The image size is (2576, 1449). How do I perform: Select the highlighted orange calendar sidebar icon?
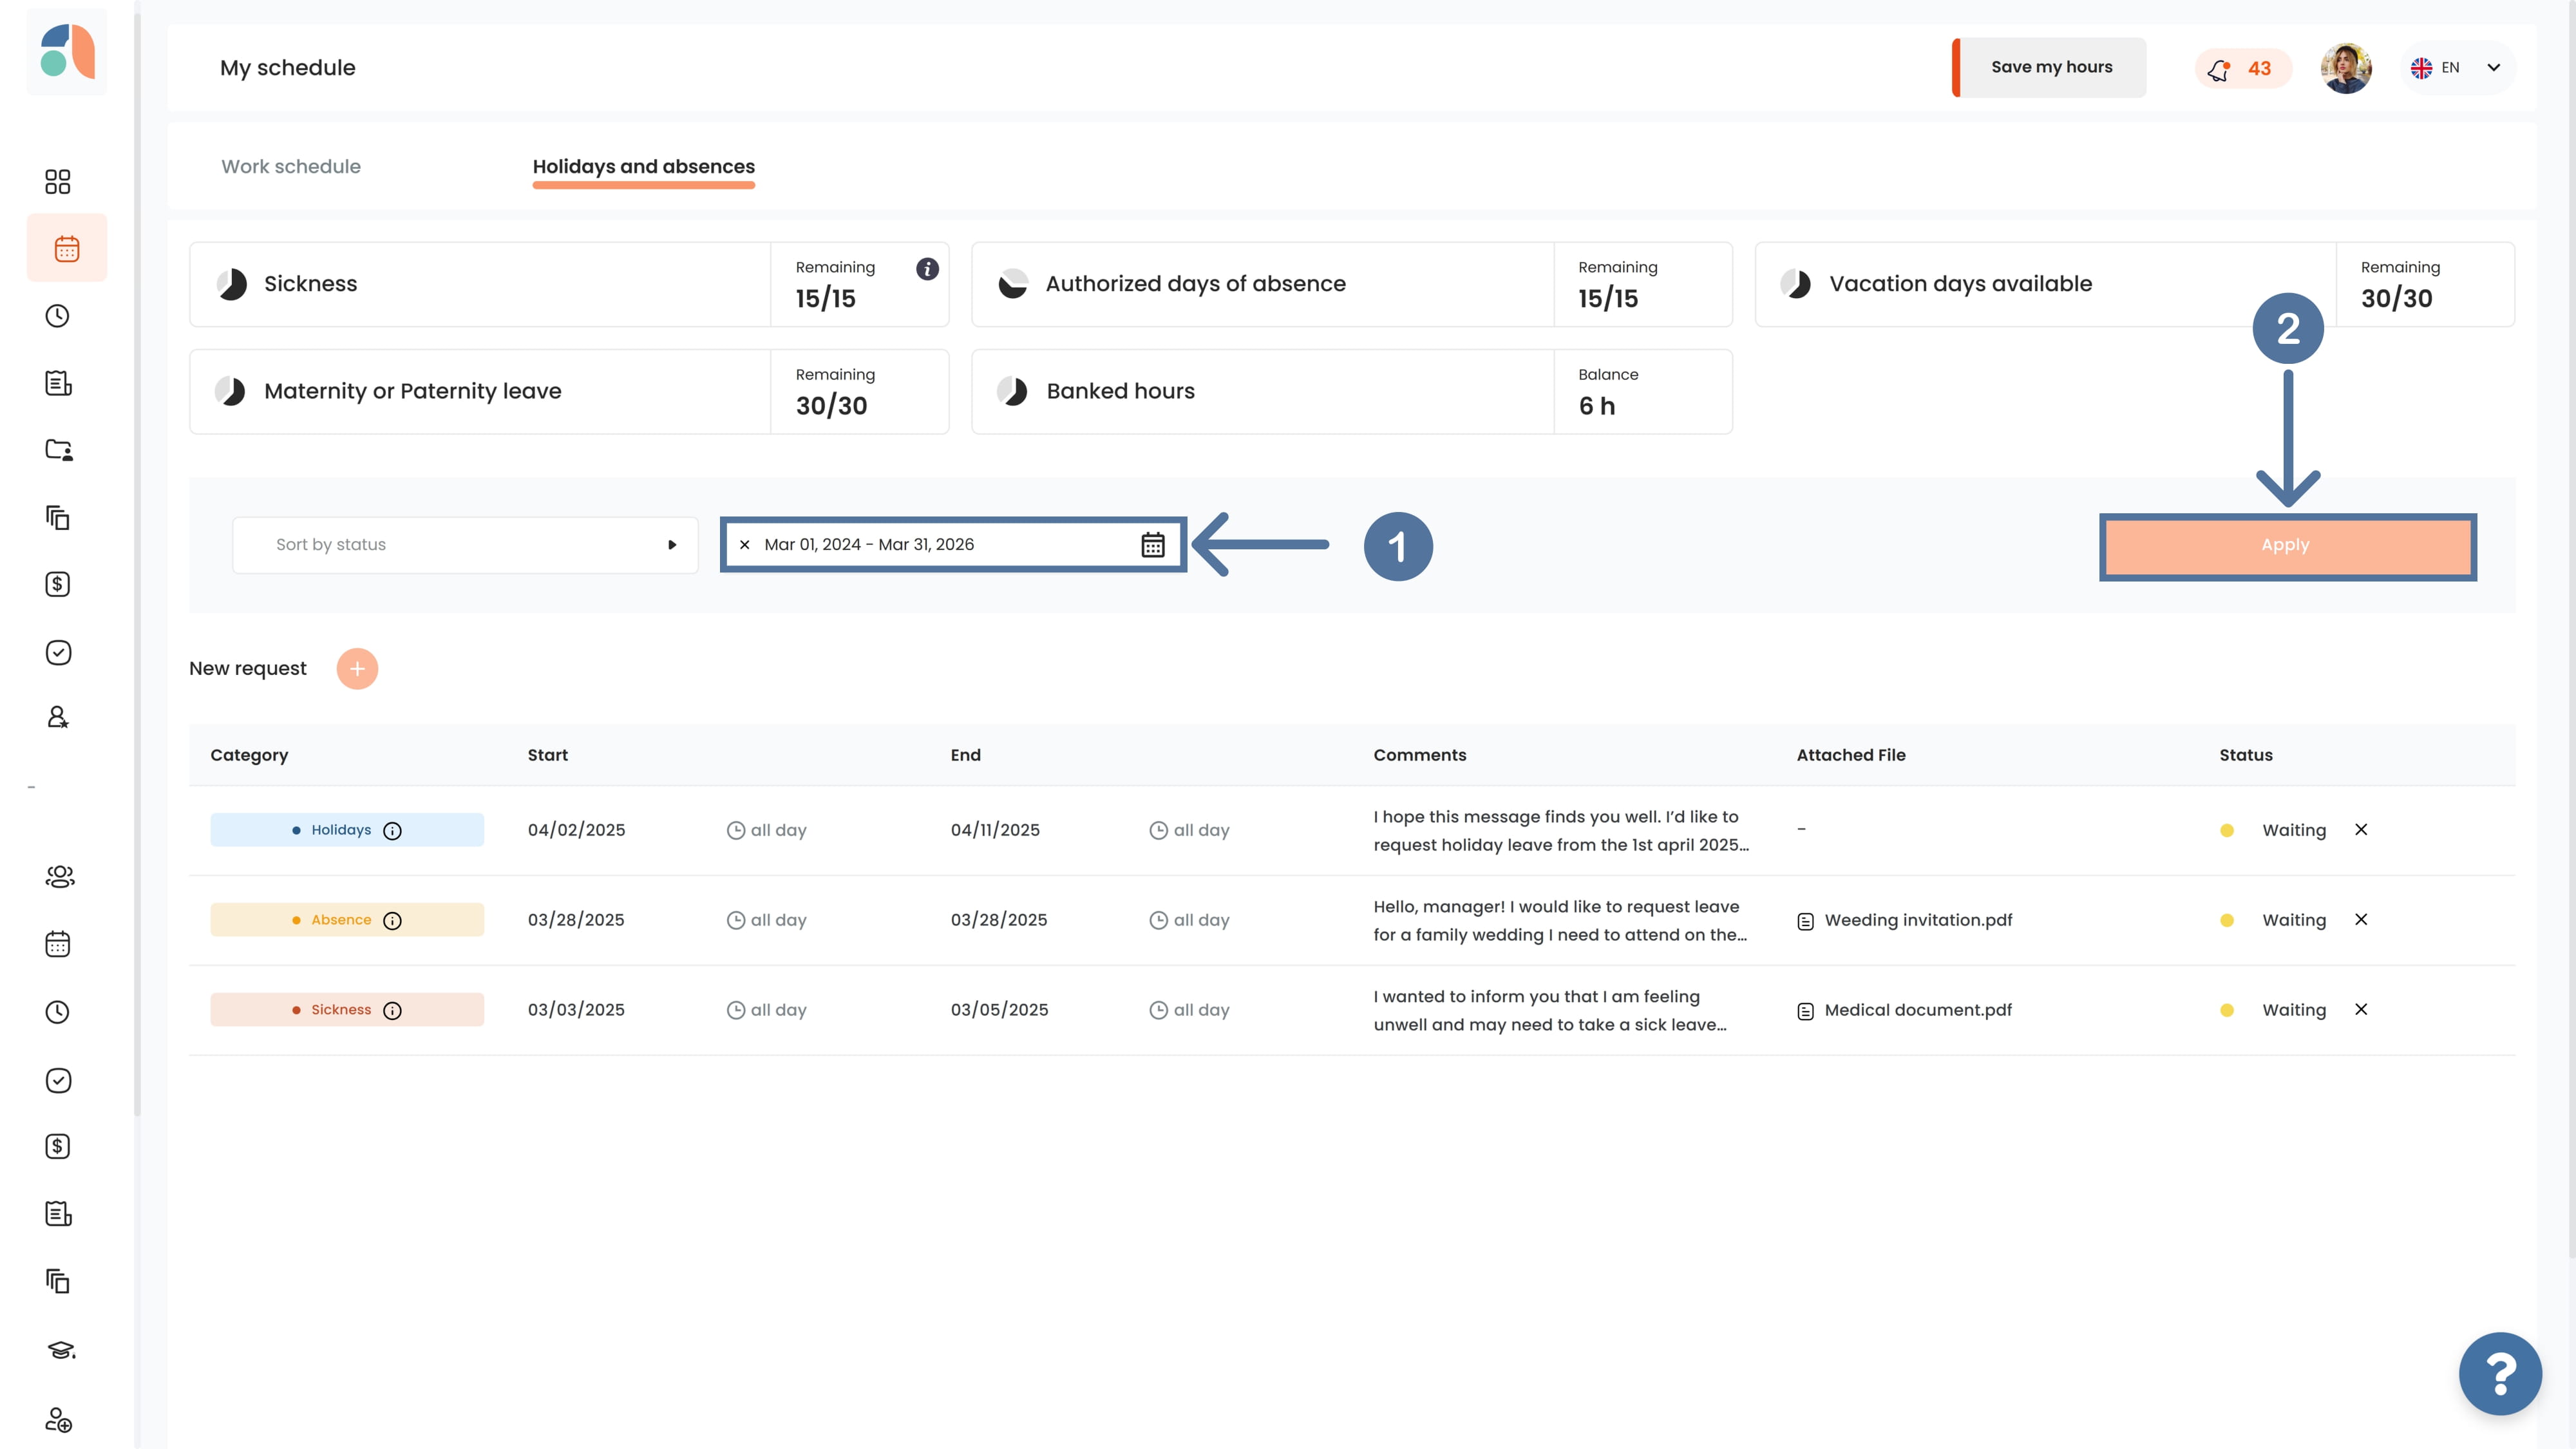pos(67,248)
